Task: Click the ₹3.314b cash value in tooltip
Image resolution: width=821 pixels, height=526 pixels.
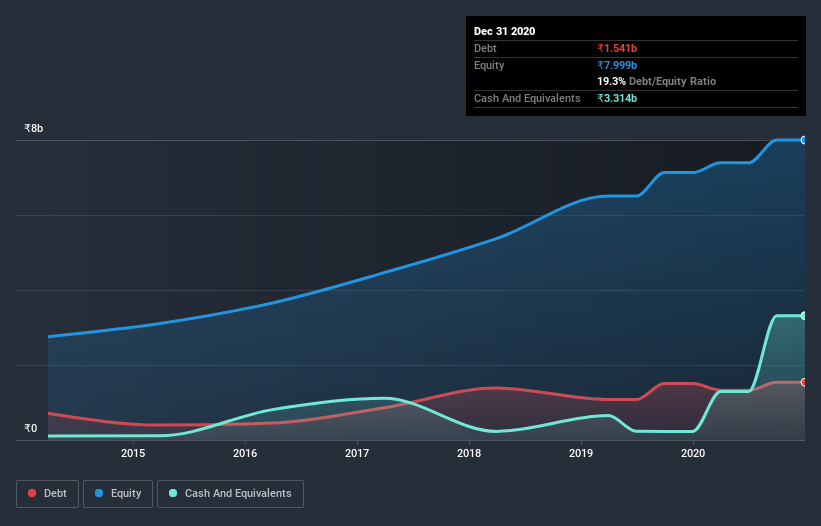Action: (x=617, y=98)
